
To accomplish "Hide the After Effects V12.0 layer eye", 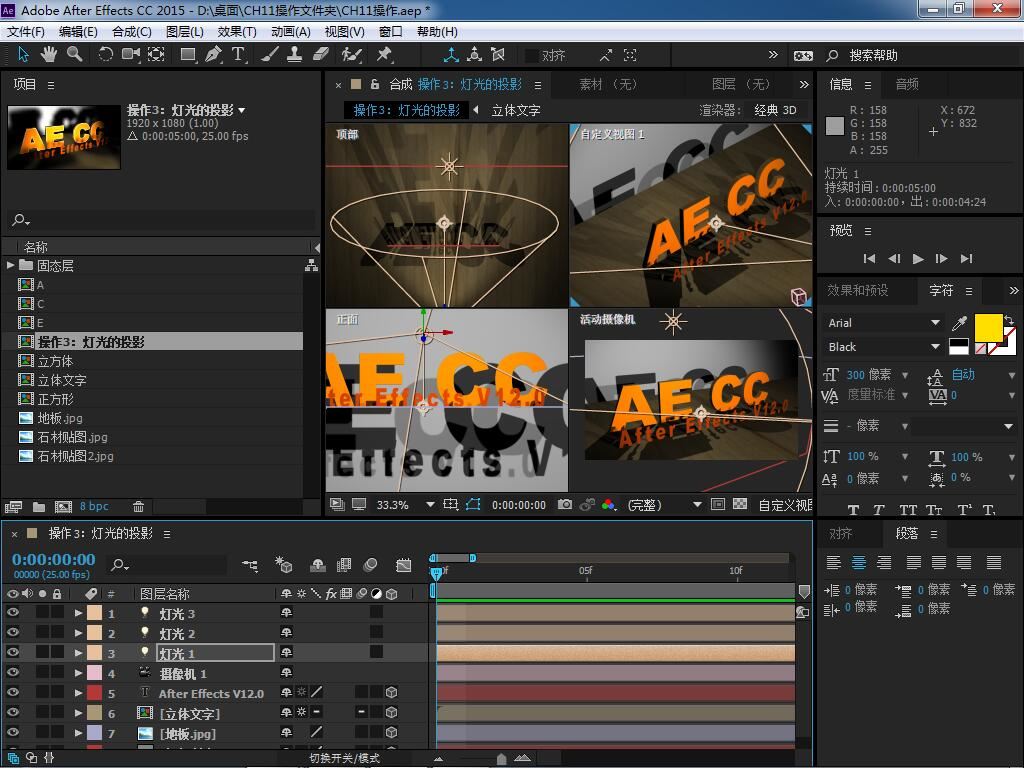I will pos(12,692).
